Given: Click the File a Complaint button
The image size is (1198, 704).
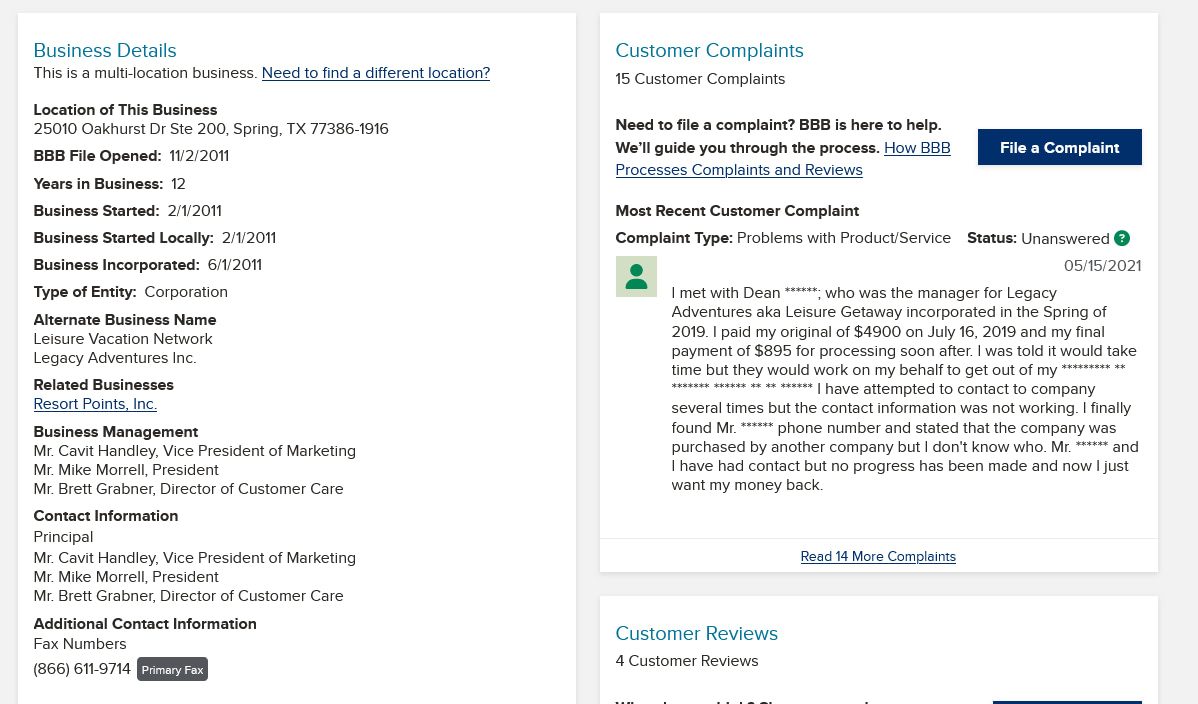Looking at the screenshot, I should tap(1060, 147).
